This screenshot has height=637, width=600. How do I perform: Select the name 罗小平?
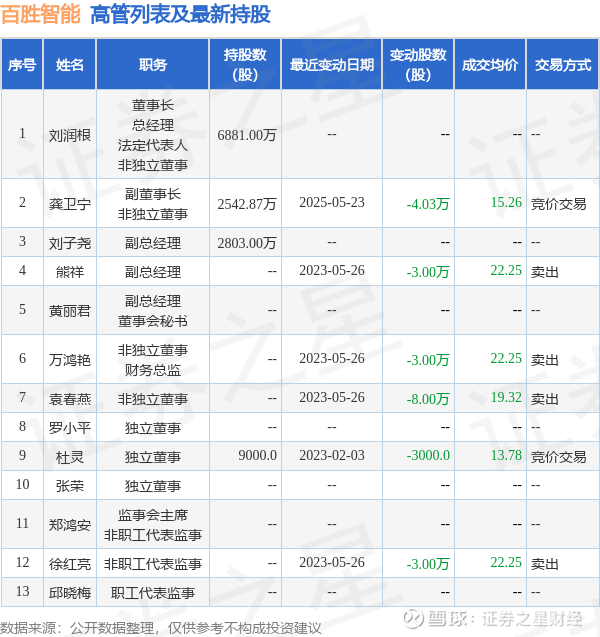(70, 428)
